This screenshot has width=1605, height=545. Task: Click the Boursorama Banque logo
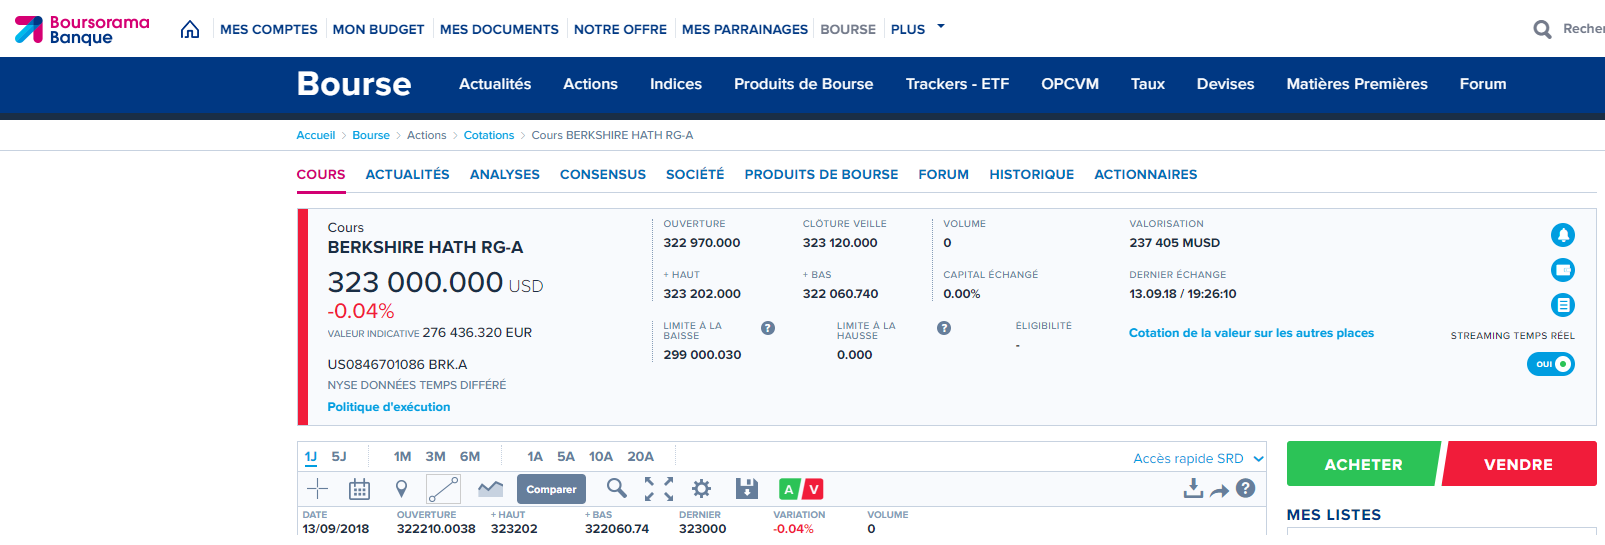(x=82, y=30)
